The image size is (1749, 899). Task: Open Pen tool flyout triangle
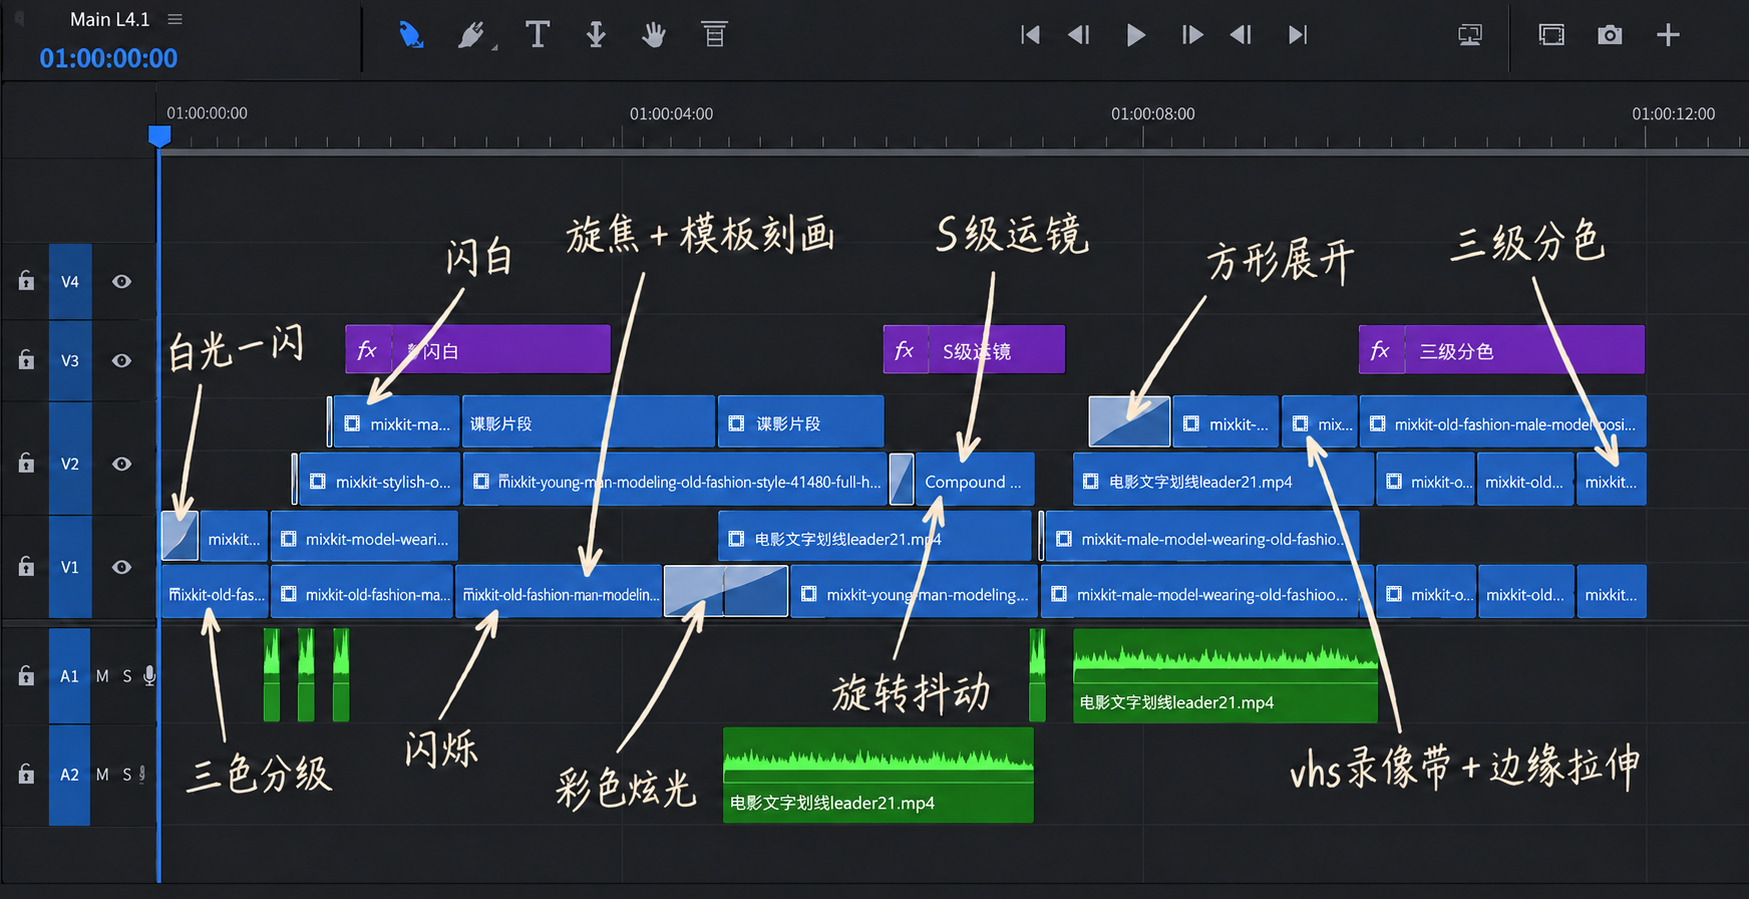click(494, 46)
